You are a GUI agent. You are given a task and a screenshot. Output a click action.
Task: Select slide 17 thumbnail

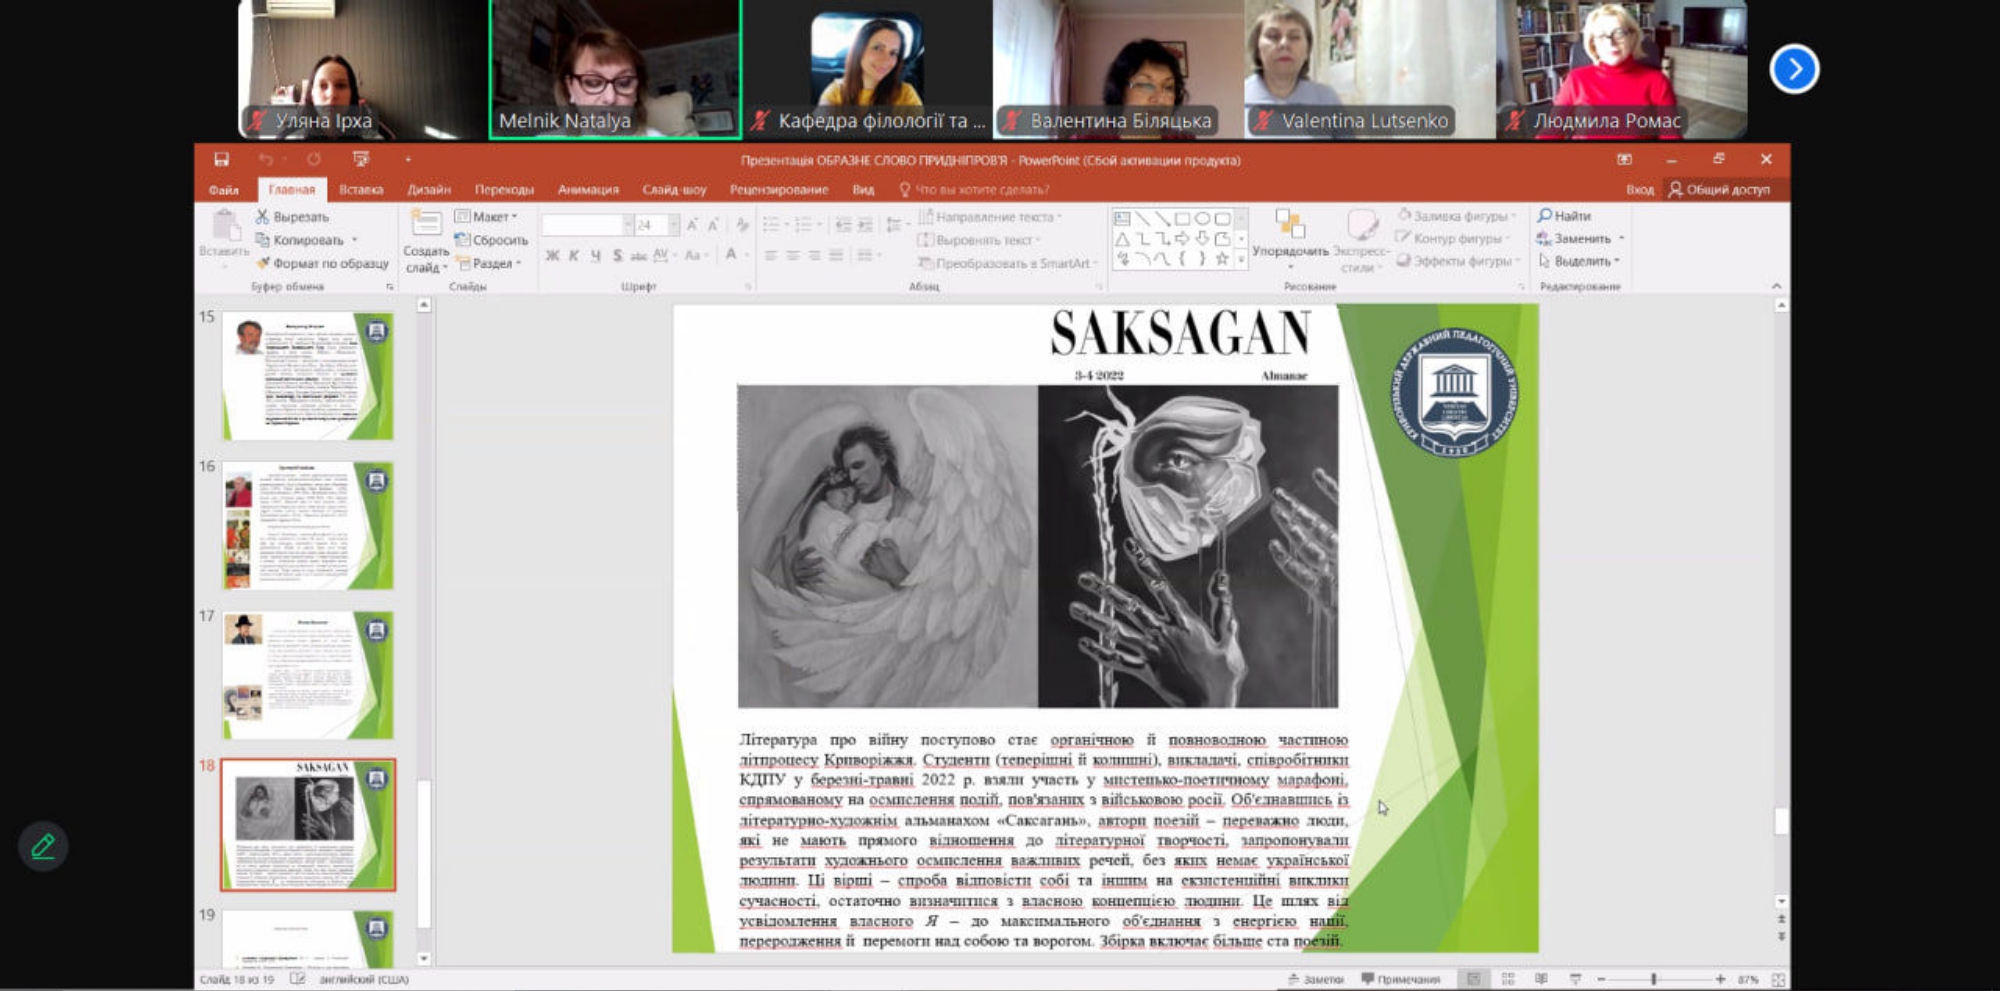(x=308, y=675)
